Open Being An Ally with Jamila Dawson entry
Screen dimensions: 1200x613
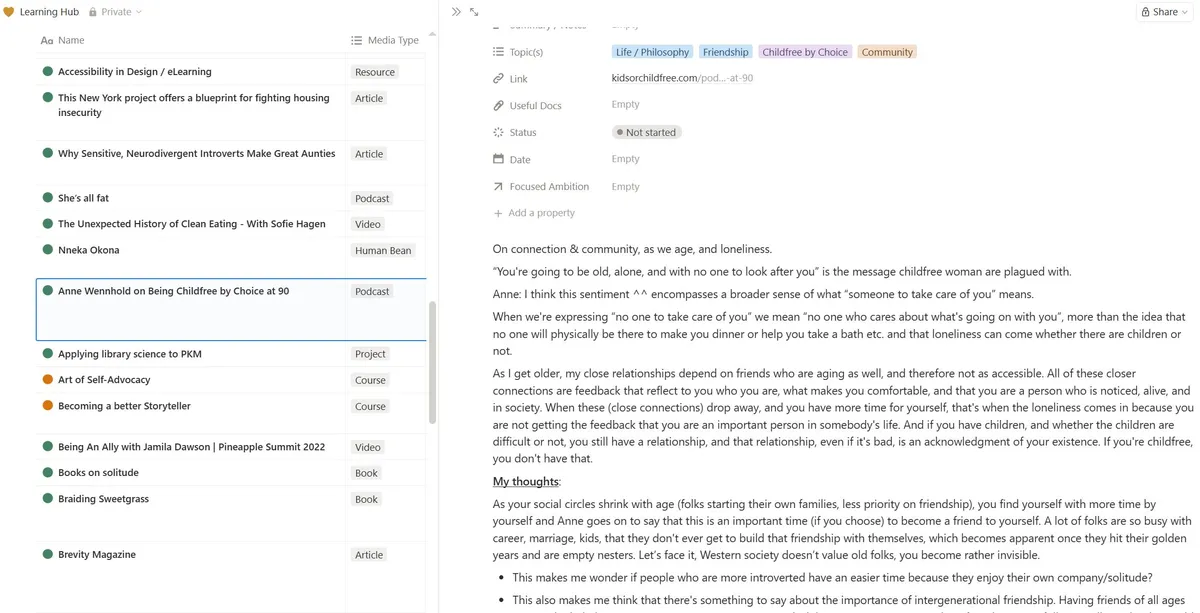pyautogui.click(x=191, y=447)
